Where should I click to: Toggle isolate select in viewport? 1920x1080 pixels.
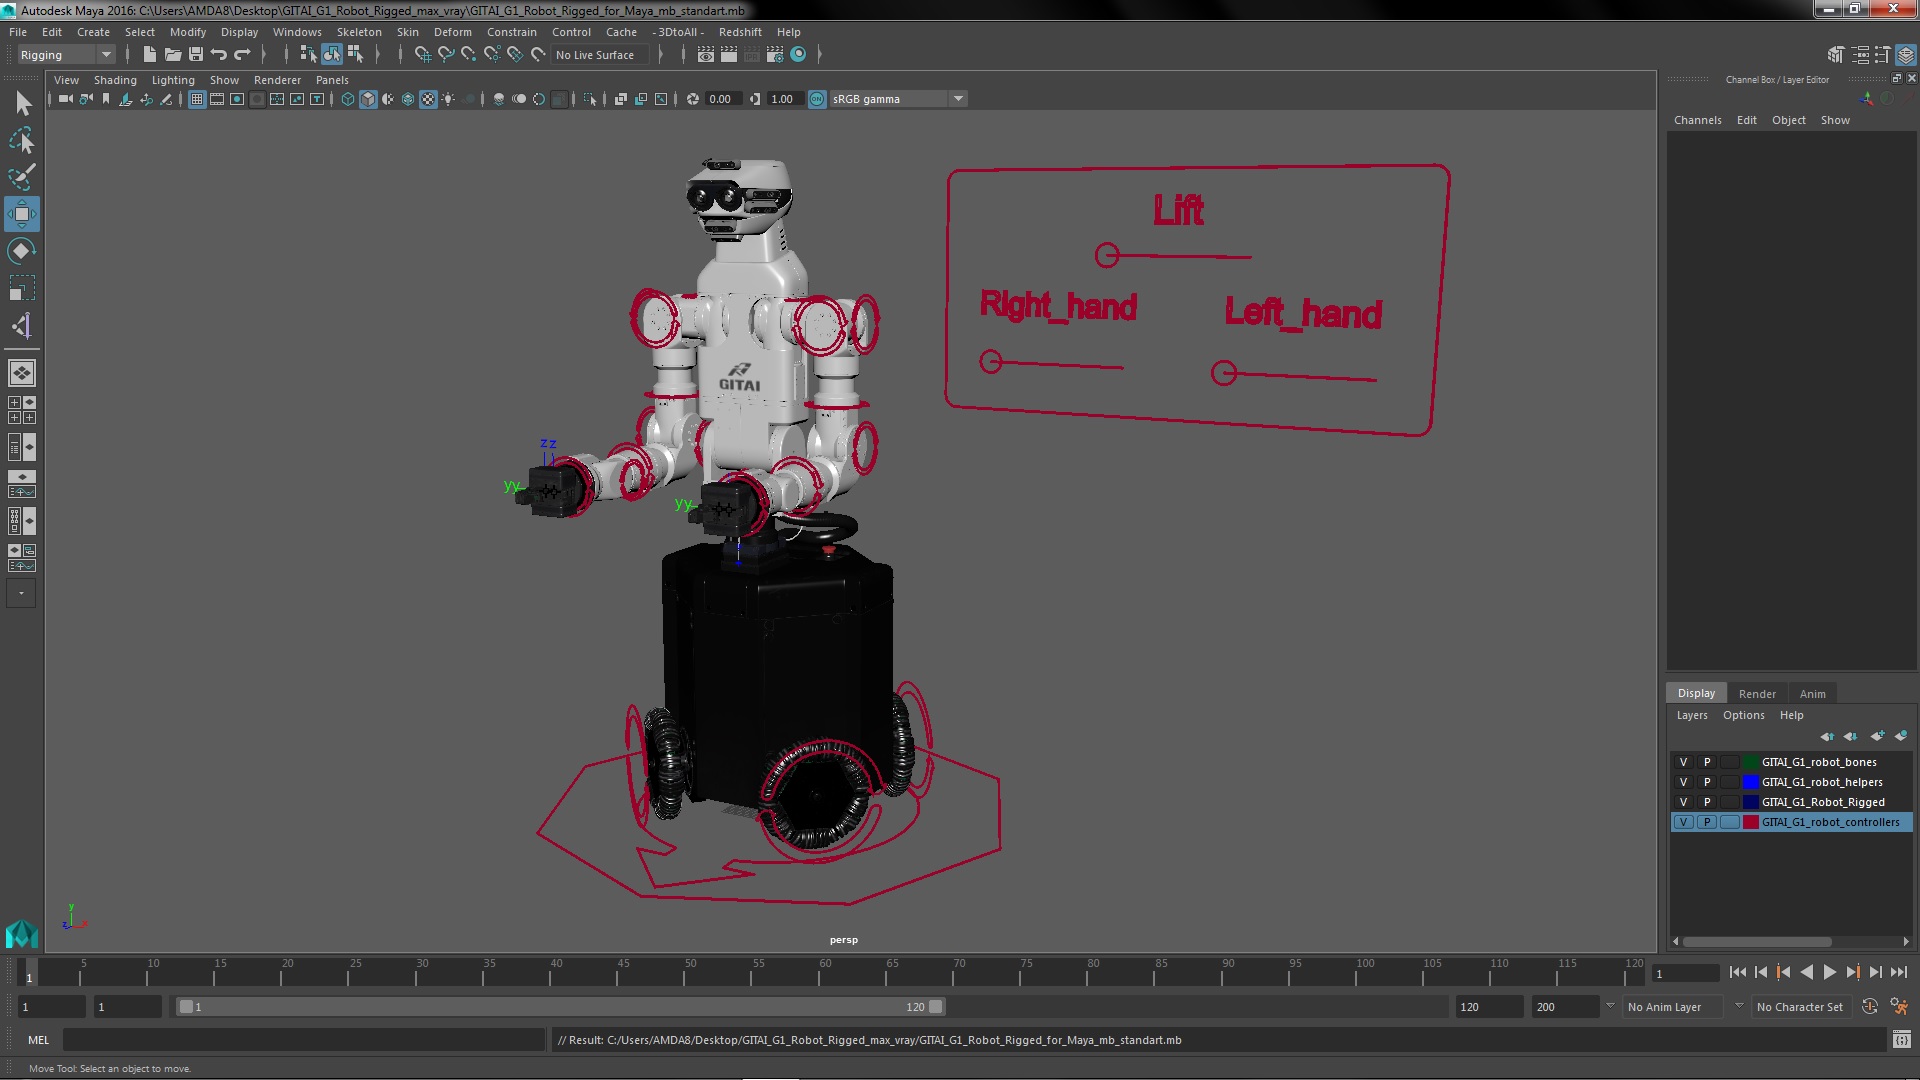(589, 99)
